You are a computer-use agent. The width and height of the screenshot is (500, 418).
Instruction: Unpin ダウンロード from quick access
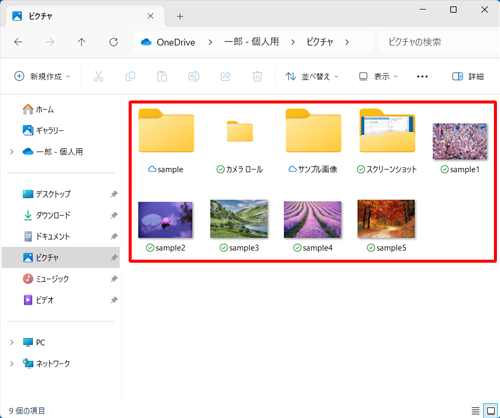114,215
